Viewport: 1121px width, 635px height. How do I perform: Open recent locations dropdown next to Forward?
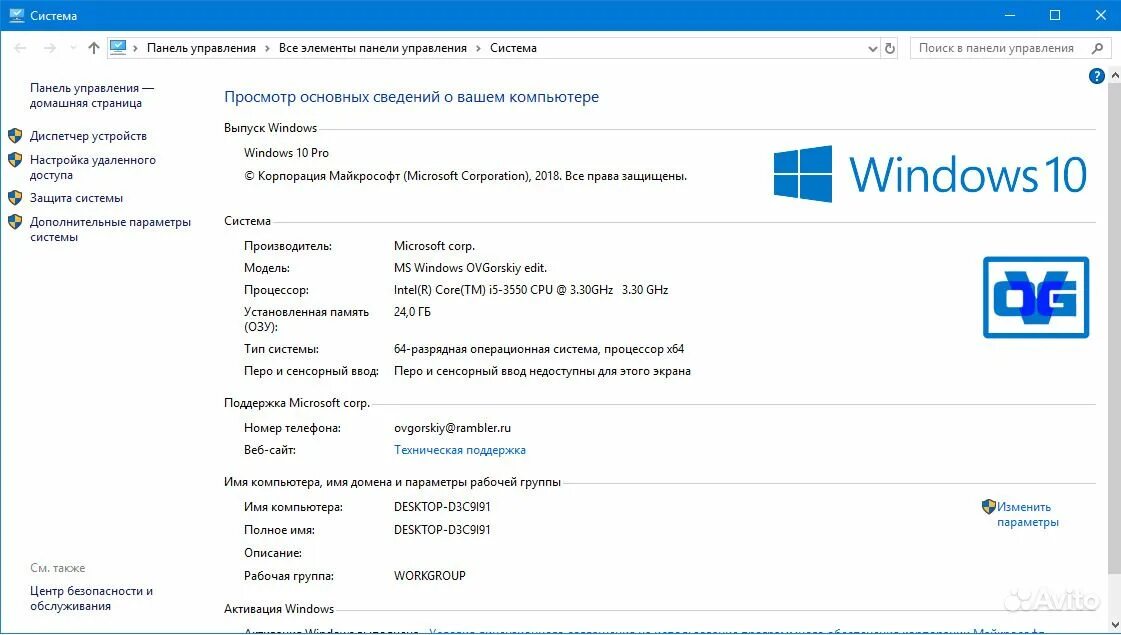(x=73, y=48)
